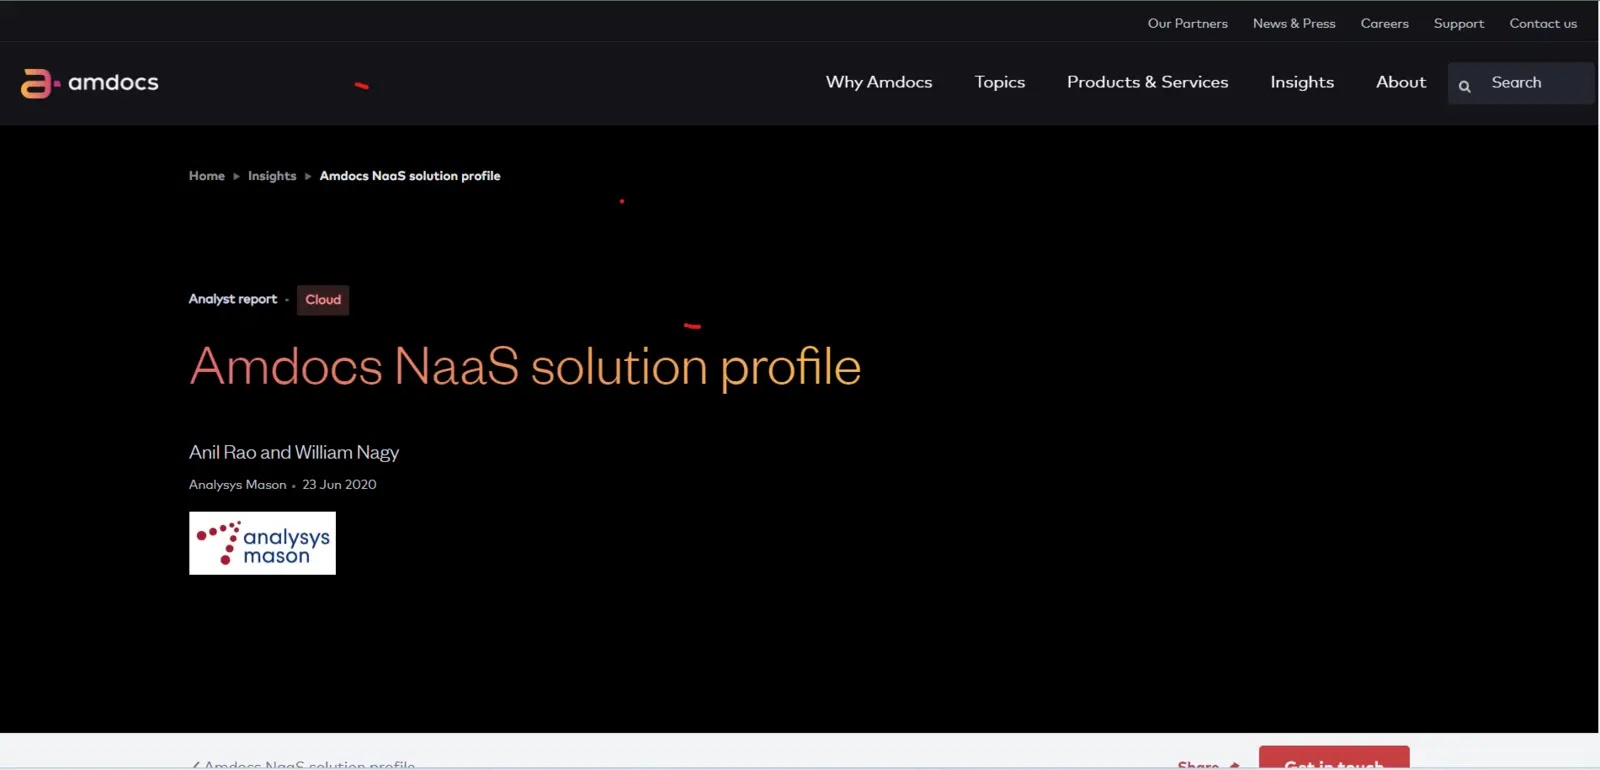
Task: Open the News & Press link
Action: click(x=1294, y=23)
